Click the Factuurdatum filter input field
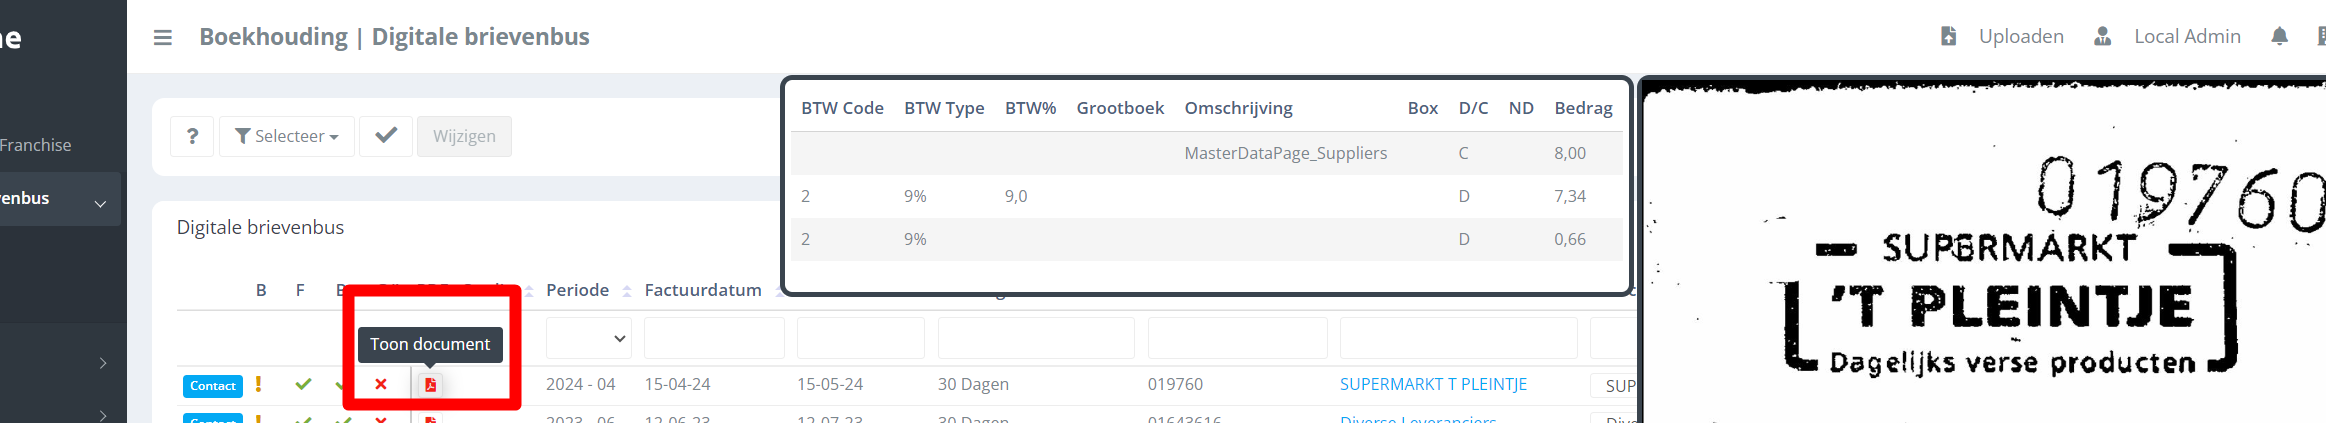Image resolution: width=2326 pixels, height=423 pixels. (713, 339)
